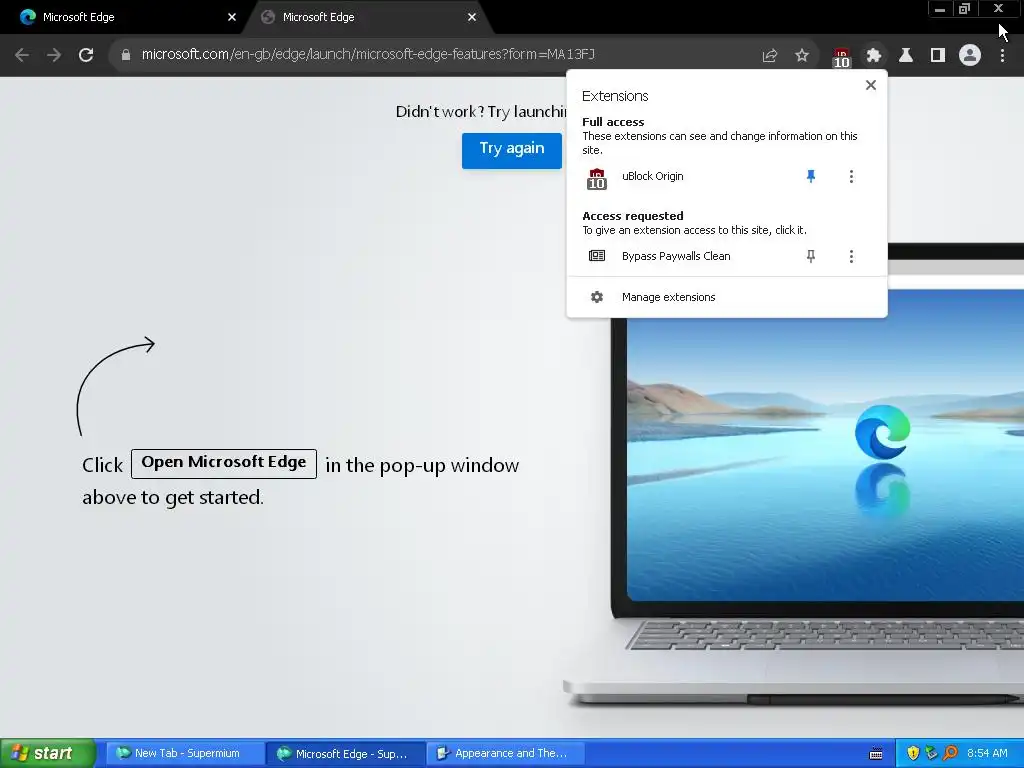The height and width of the screenshot is (768, 1024).
Task: Open the side panel toolbar icon
Action: [938, 56]
